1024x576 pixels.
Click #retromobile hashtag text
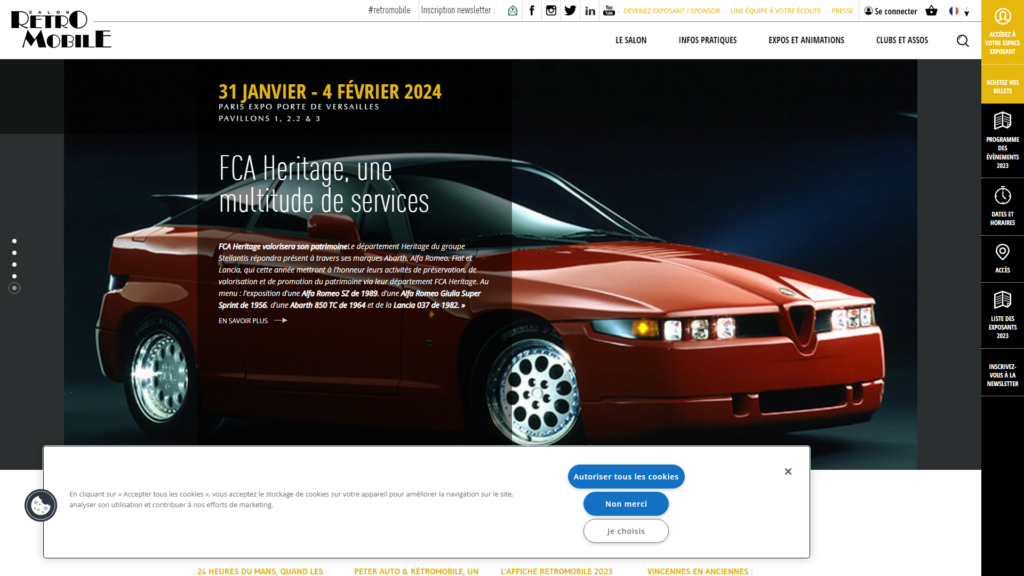(x=389, y=10)
